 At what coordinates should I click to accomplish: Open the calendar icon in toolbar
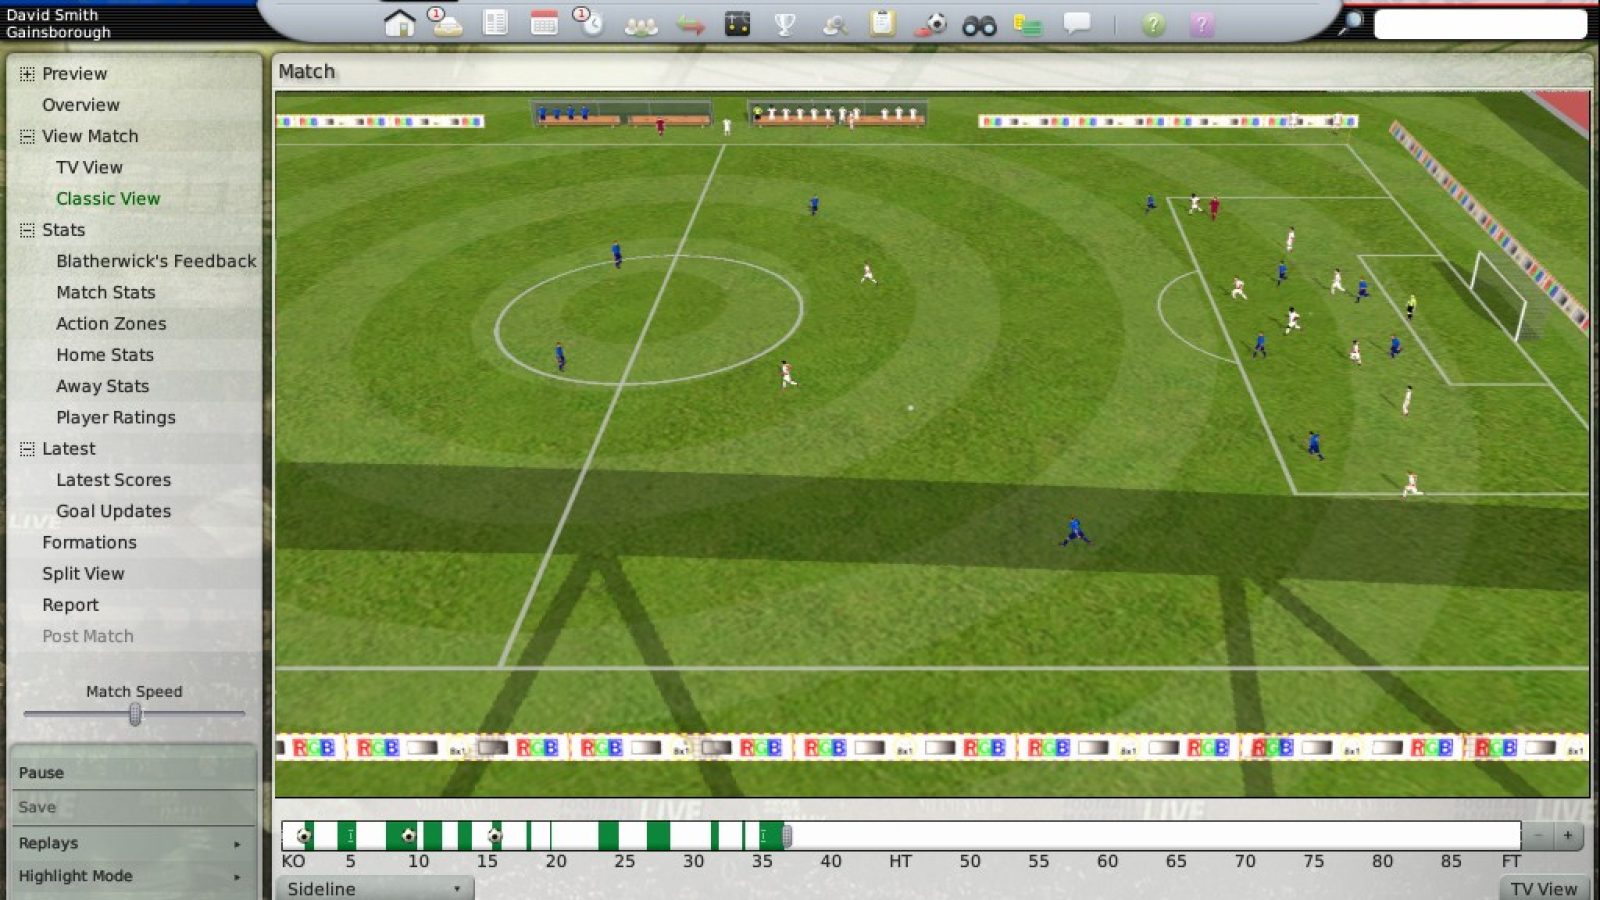(x=544, y=23)
